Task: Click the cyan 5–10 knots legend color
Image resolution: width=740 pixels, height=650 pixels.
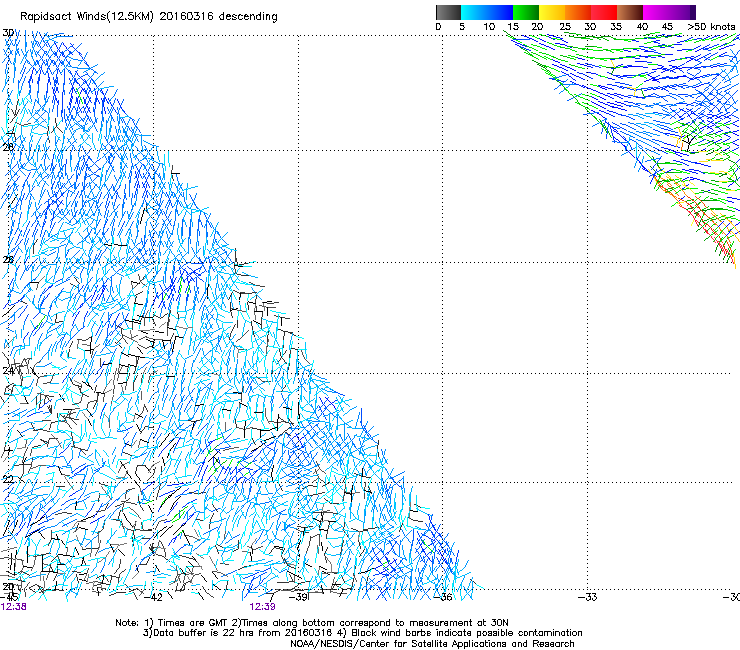Action: pos(474,12)
